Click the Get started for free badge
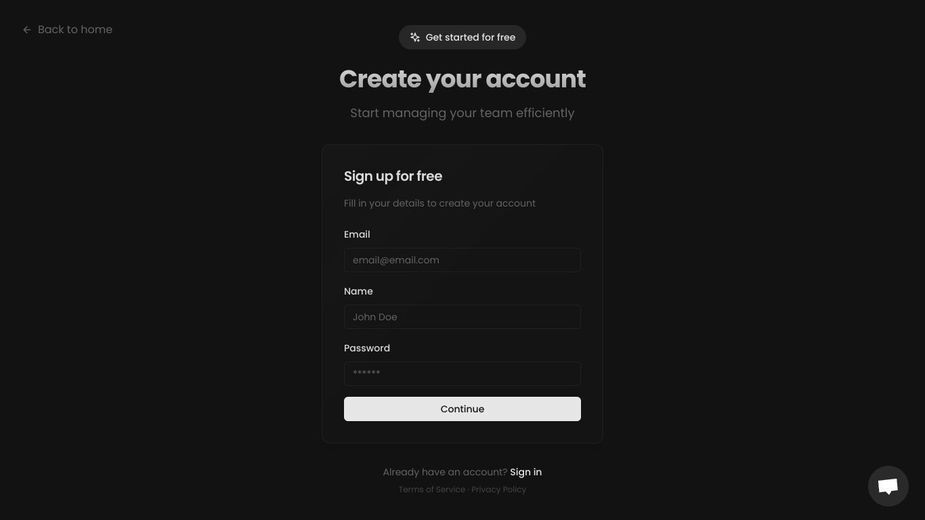 pos(462,37)
